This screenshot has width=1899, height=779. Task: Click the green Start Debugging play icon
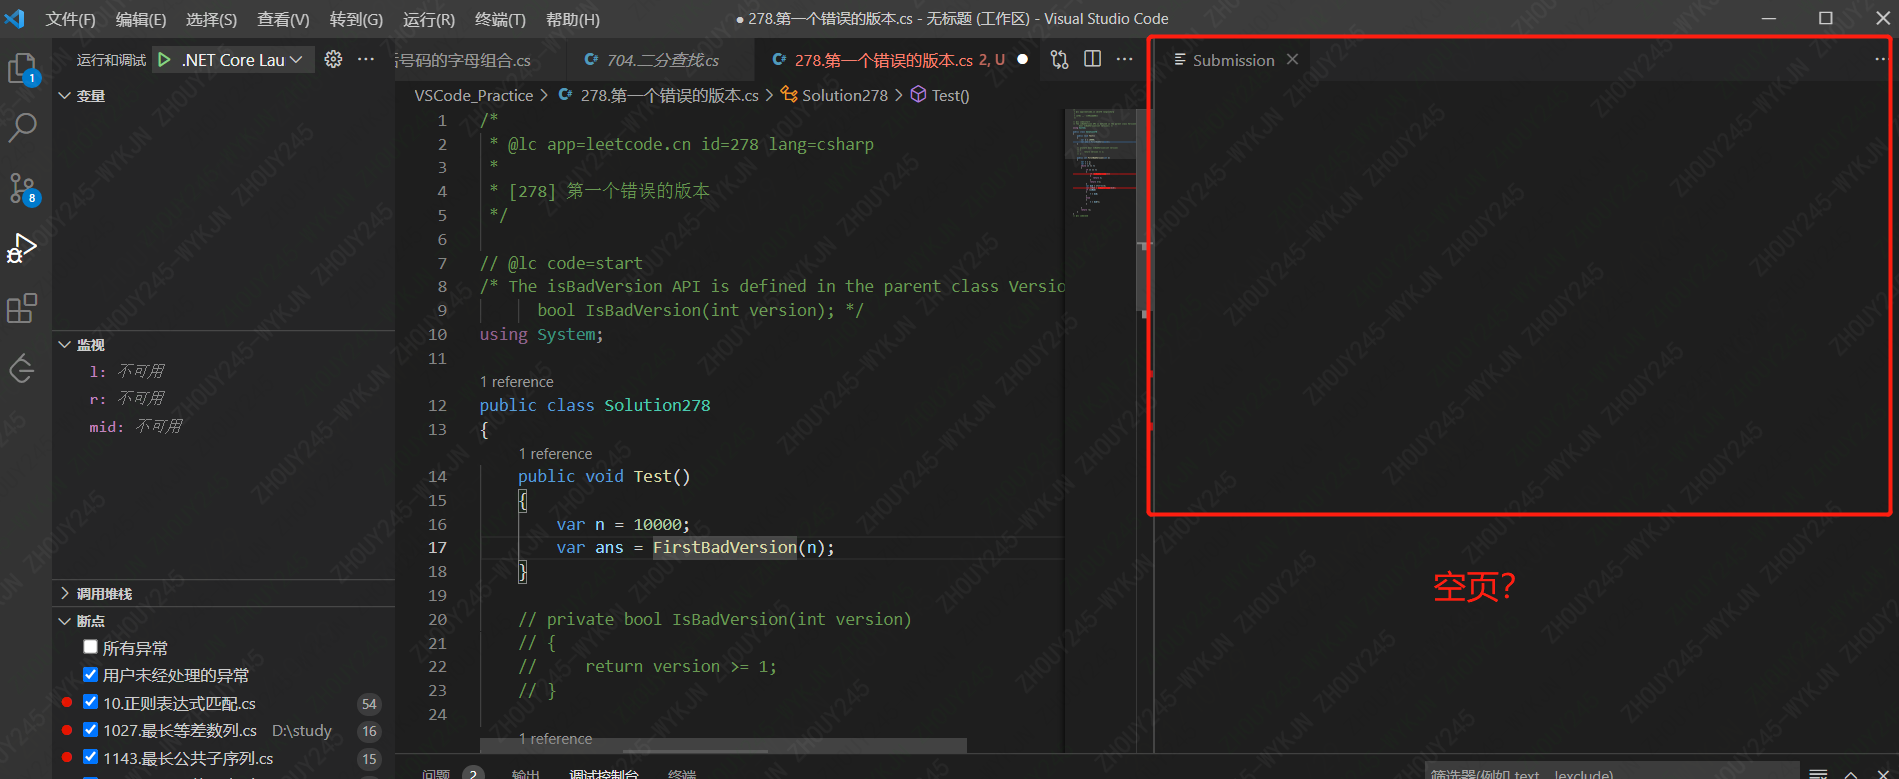164,60
